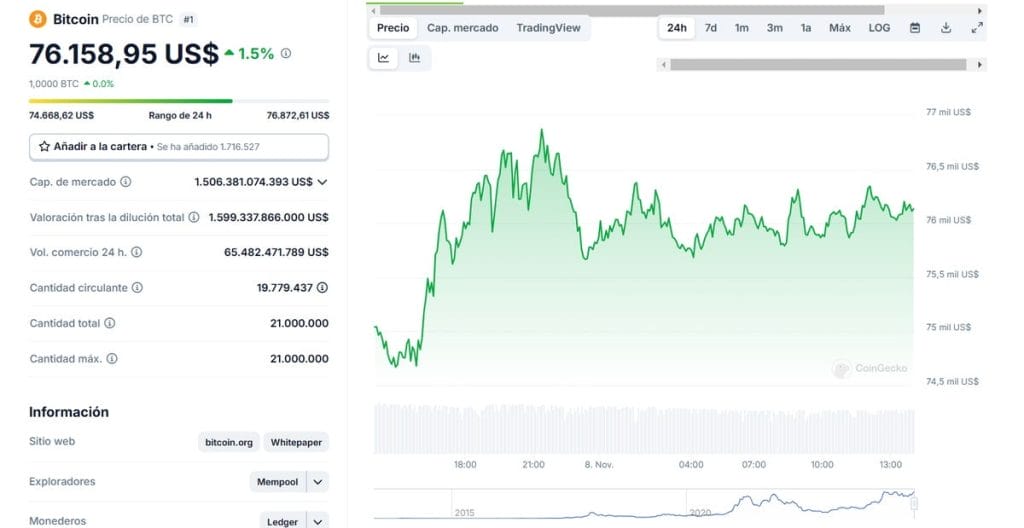The width and height of the screenshot is (1024, 528).
Task: Click the 76.158,95 US$ price
Action: tap(123, 54)
